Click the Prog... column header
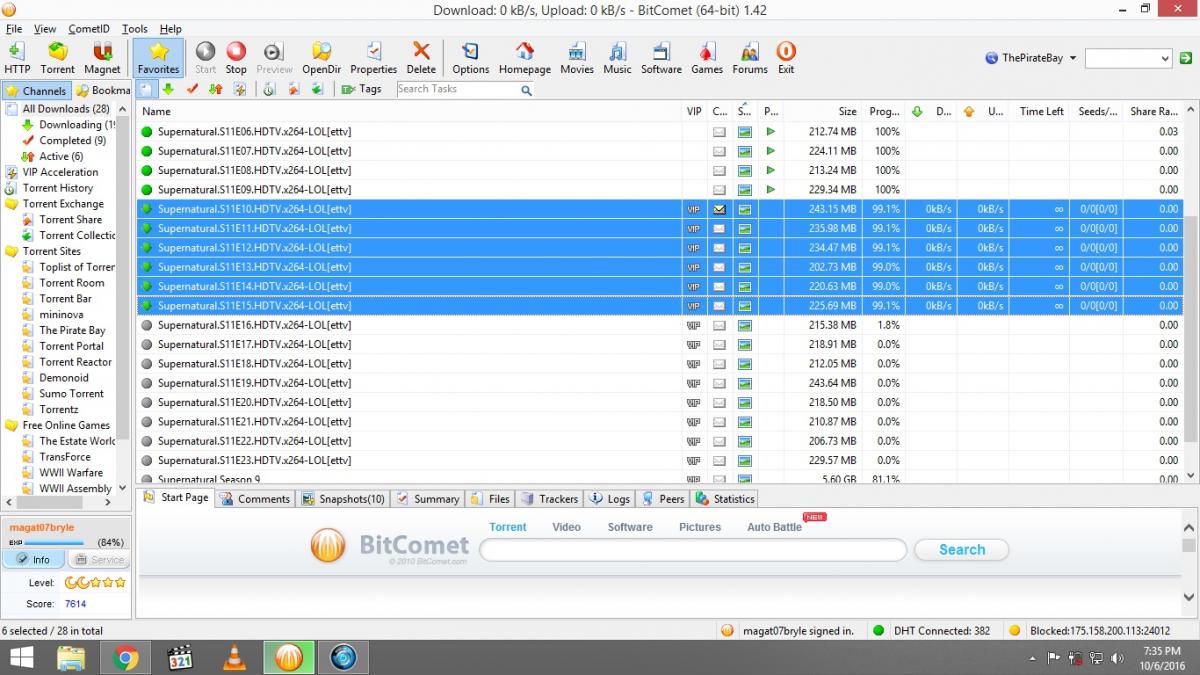The width and height of the screenshot is (1200, 675). point(884,112)
